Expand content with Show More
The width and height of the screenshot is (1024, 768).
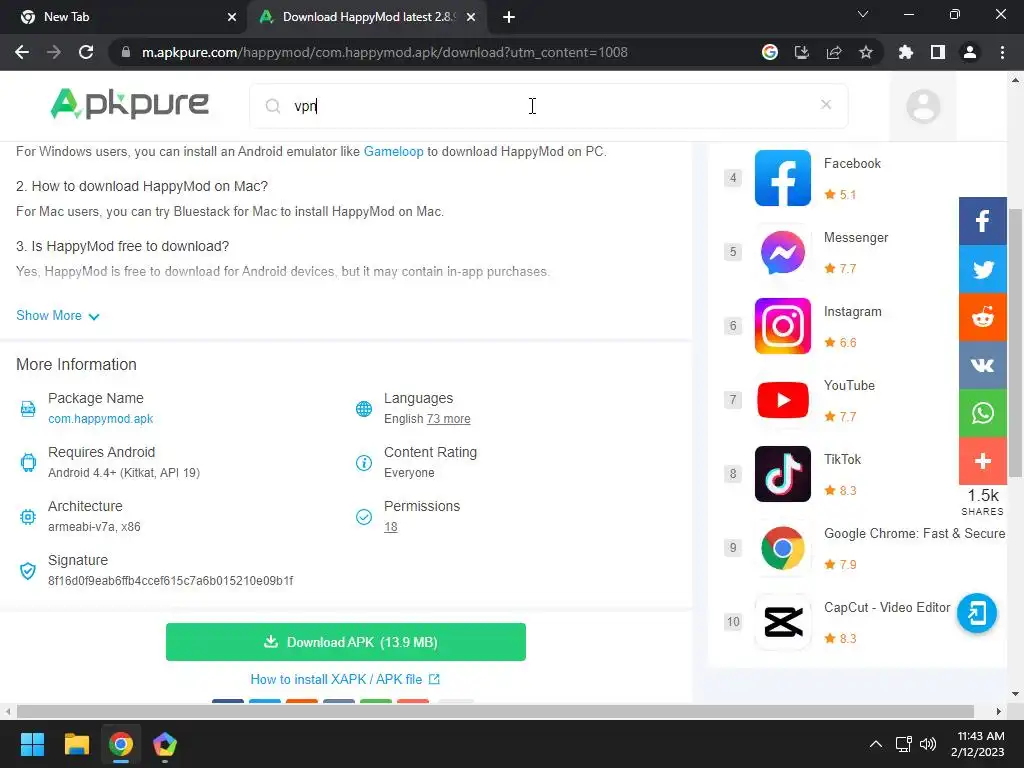tap(57, 315)
